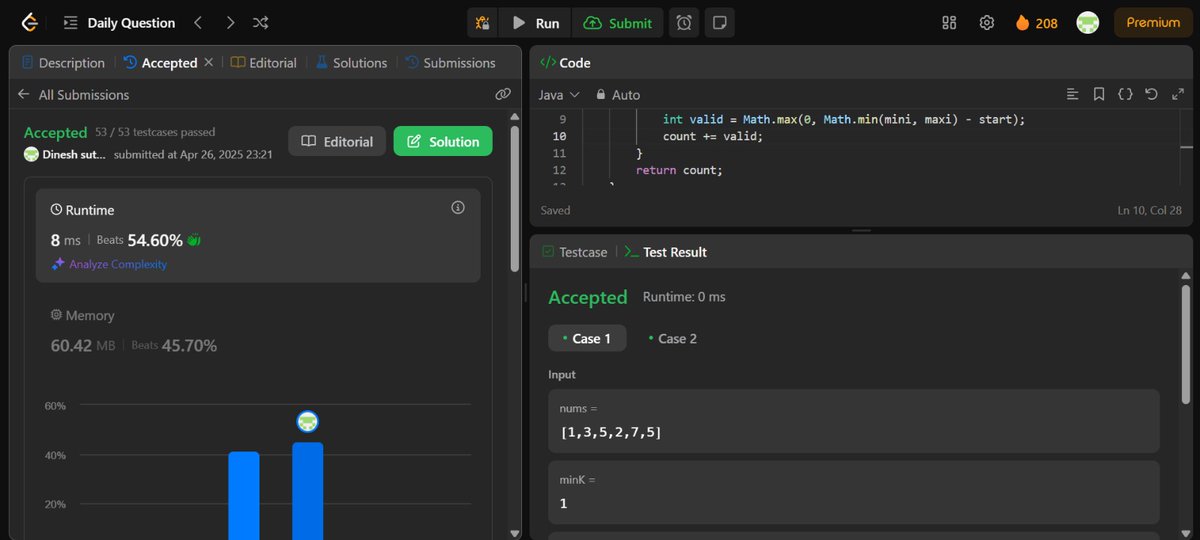Screen dimensions: 1200x540
Task: Click code line 10 count += valid
Action: [x=712, y=136]
